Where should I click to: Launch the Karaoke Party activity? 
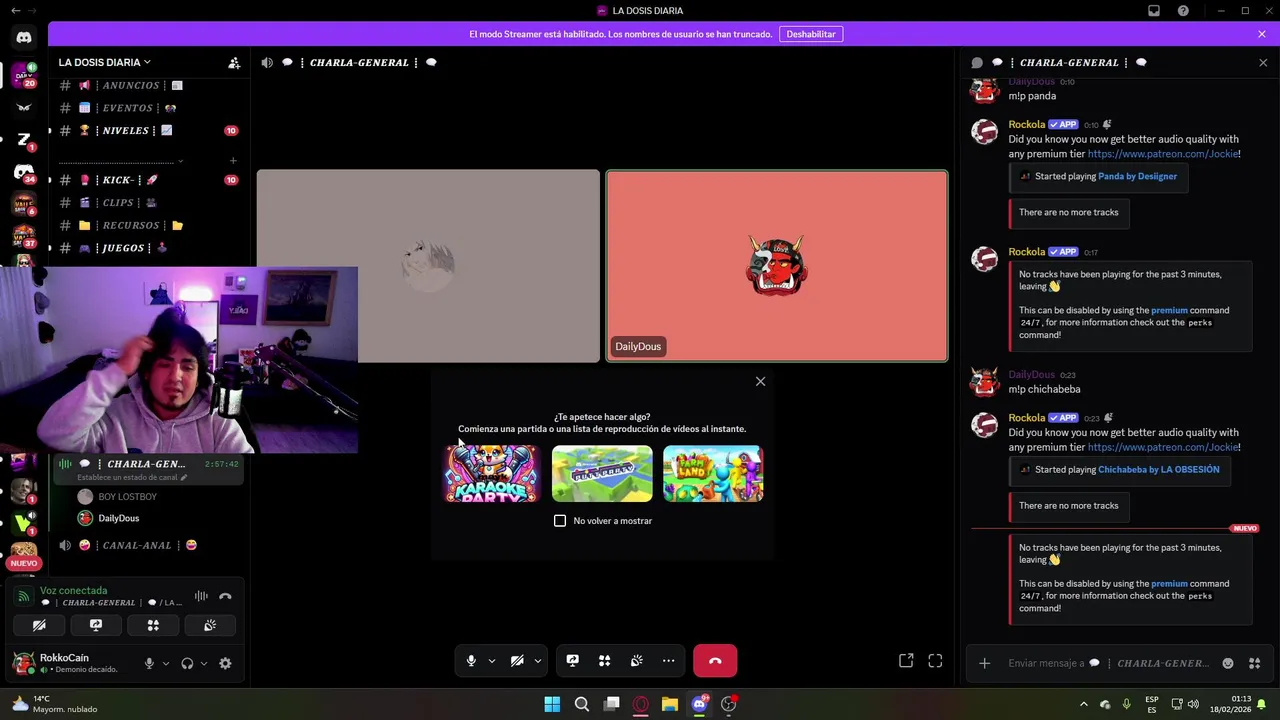(491, 473)
